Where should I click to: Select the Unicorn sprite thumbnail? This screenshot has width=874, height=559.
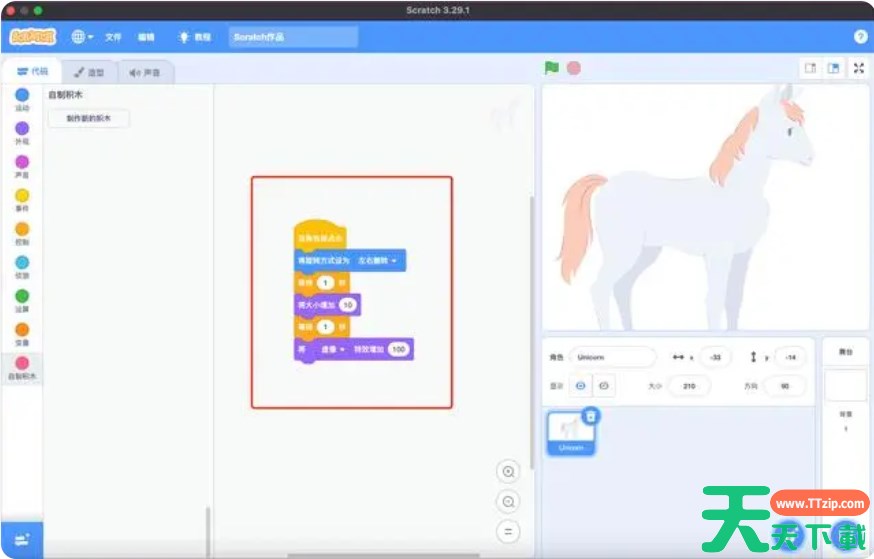tap(571, 433)
